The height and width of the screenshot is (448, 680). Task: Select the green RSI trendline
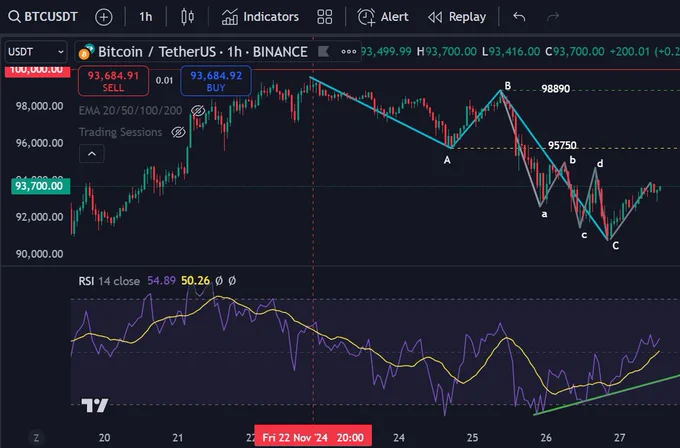pyautogui.click(x=607, y=394)
